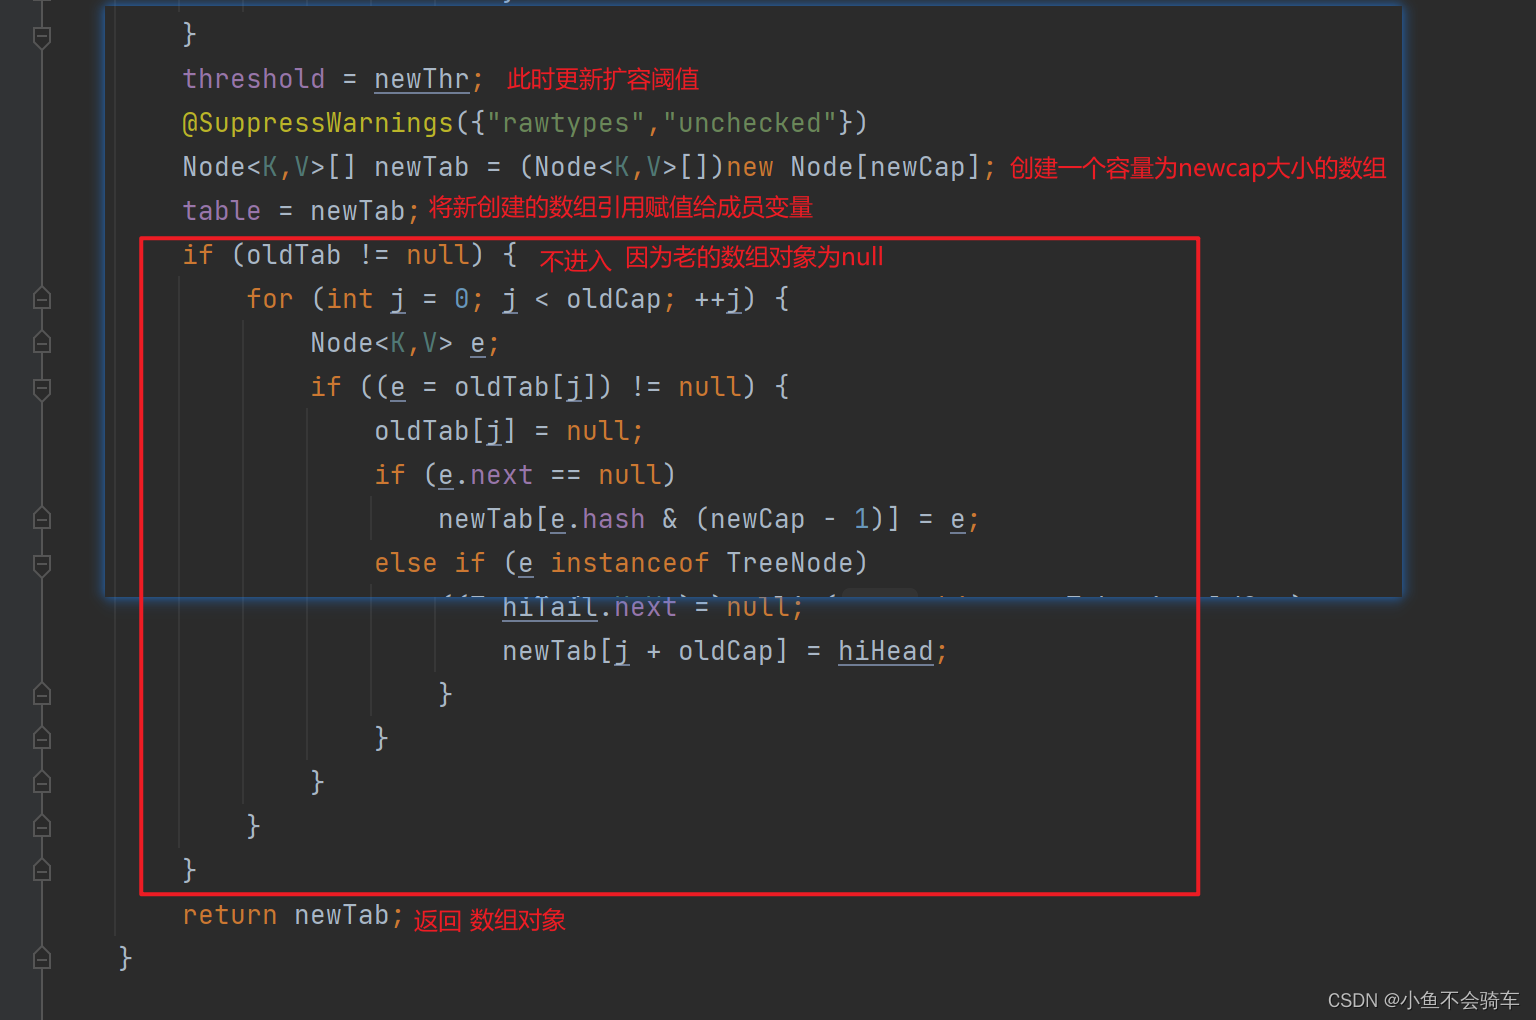The image size is (1536, 1020).
Task: Click 'oldTab[j]' in the 'oldTab[j] = null;' statement
Action: (x=445, y=431)
